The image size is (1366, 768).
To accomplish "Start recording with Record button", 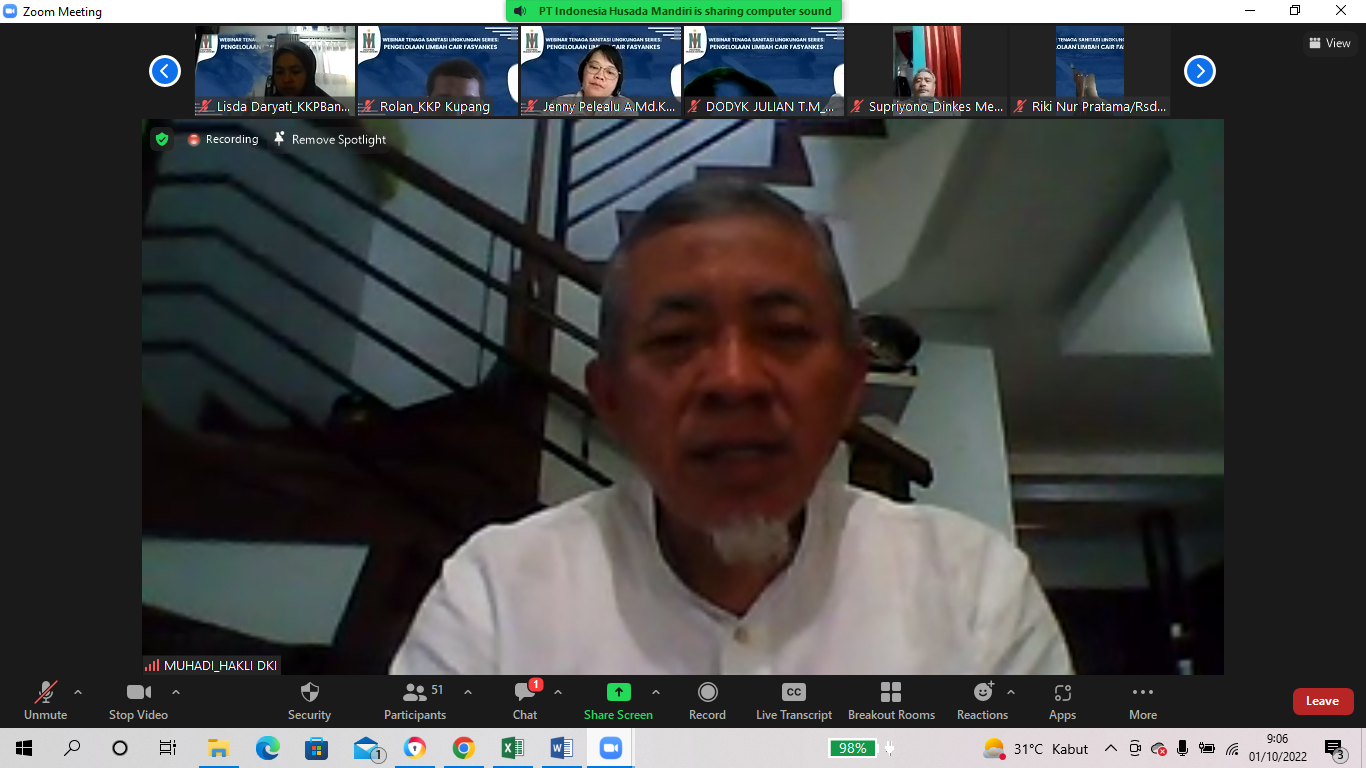I will pos(707,701).
